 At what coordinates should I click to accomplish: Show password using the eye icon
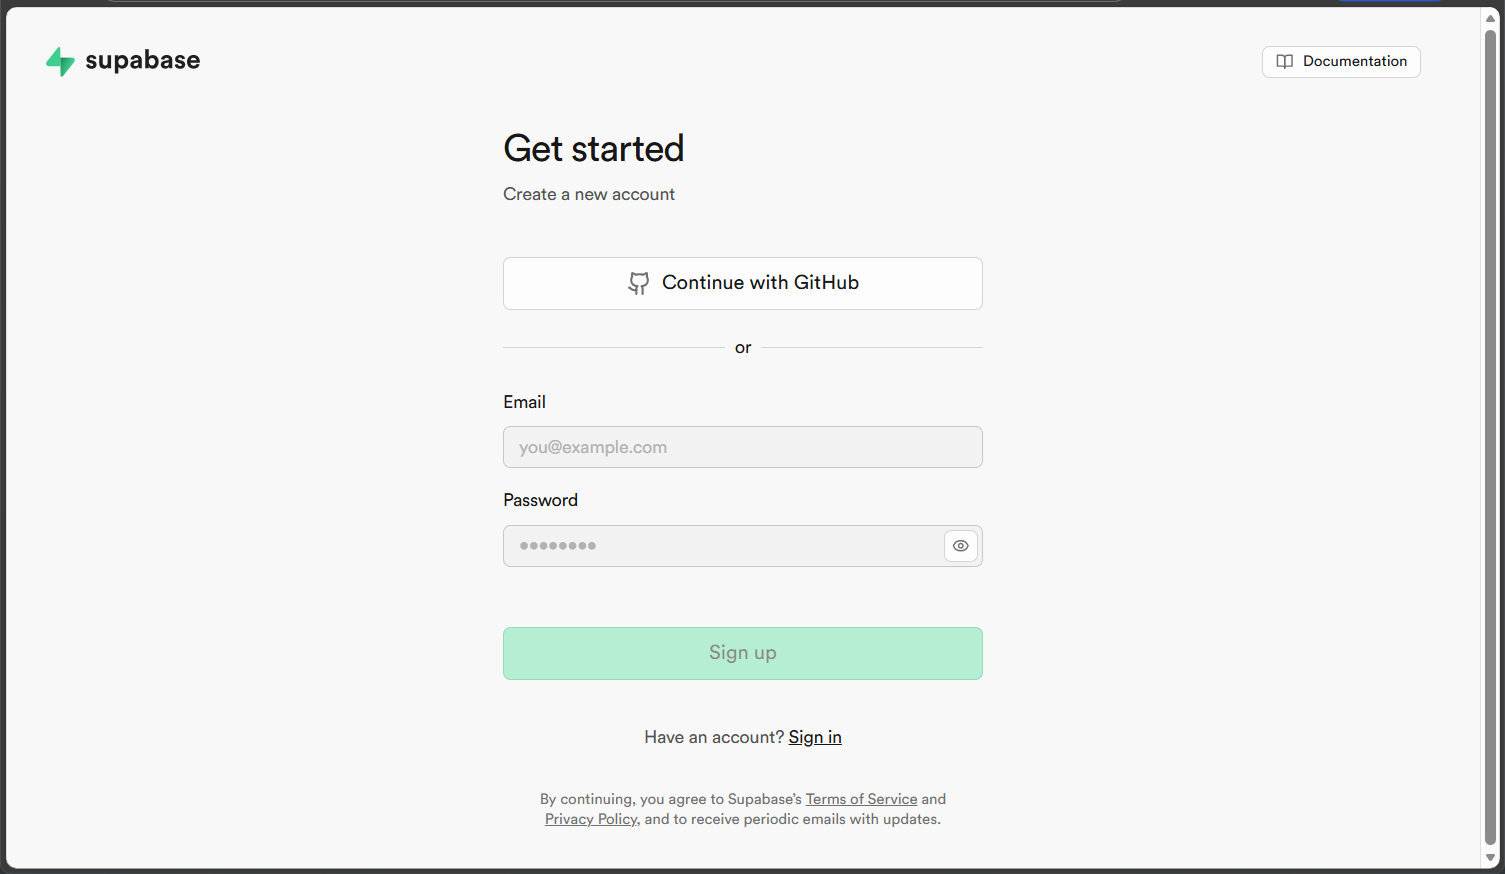click(x=961, y=546)
